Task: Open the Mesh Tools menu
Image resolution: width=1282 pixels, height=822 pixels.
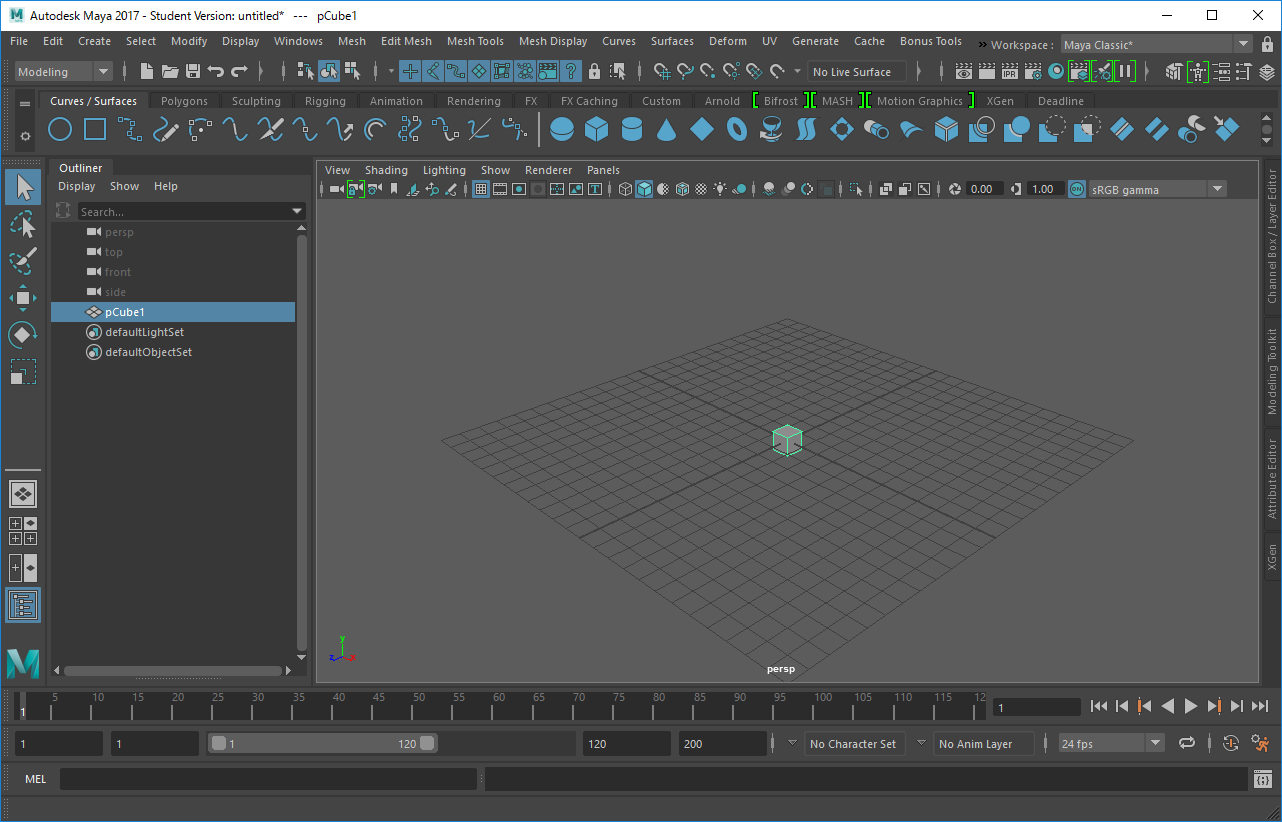Action: coord(475,41)
